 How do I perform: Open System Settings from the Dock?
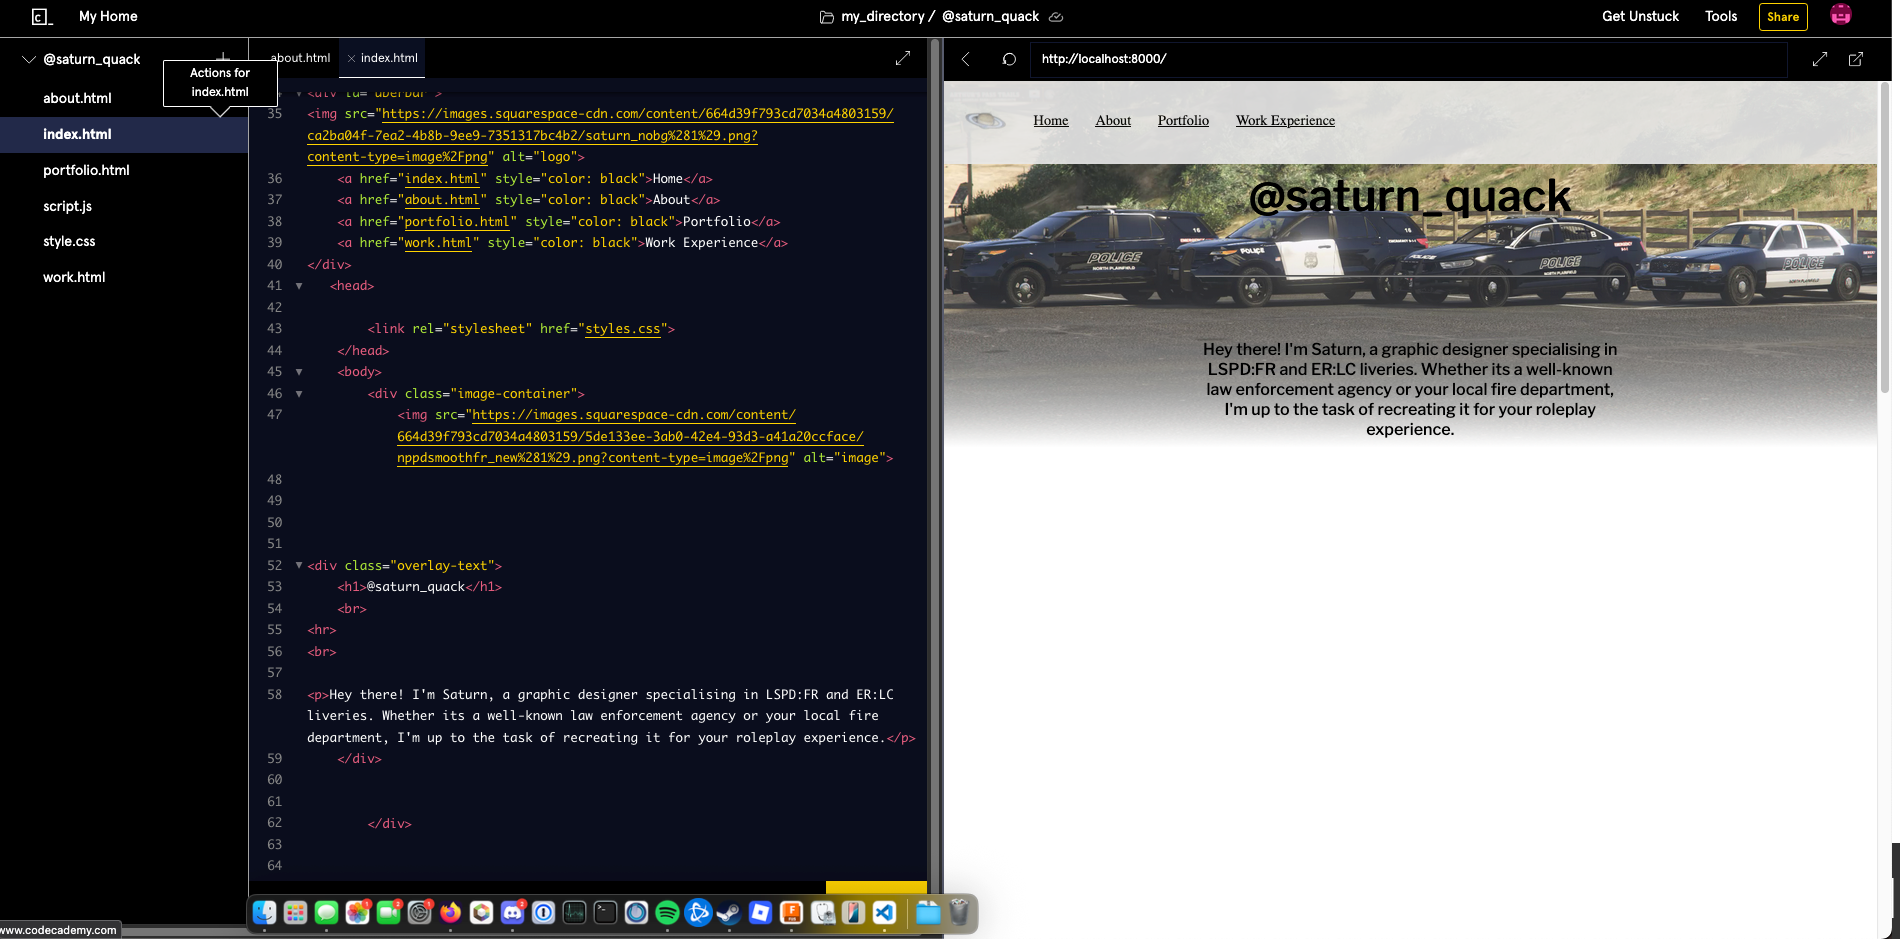(419, 912)
